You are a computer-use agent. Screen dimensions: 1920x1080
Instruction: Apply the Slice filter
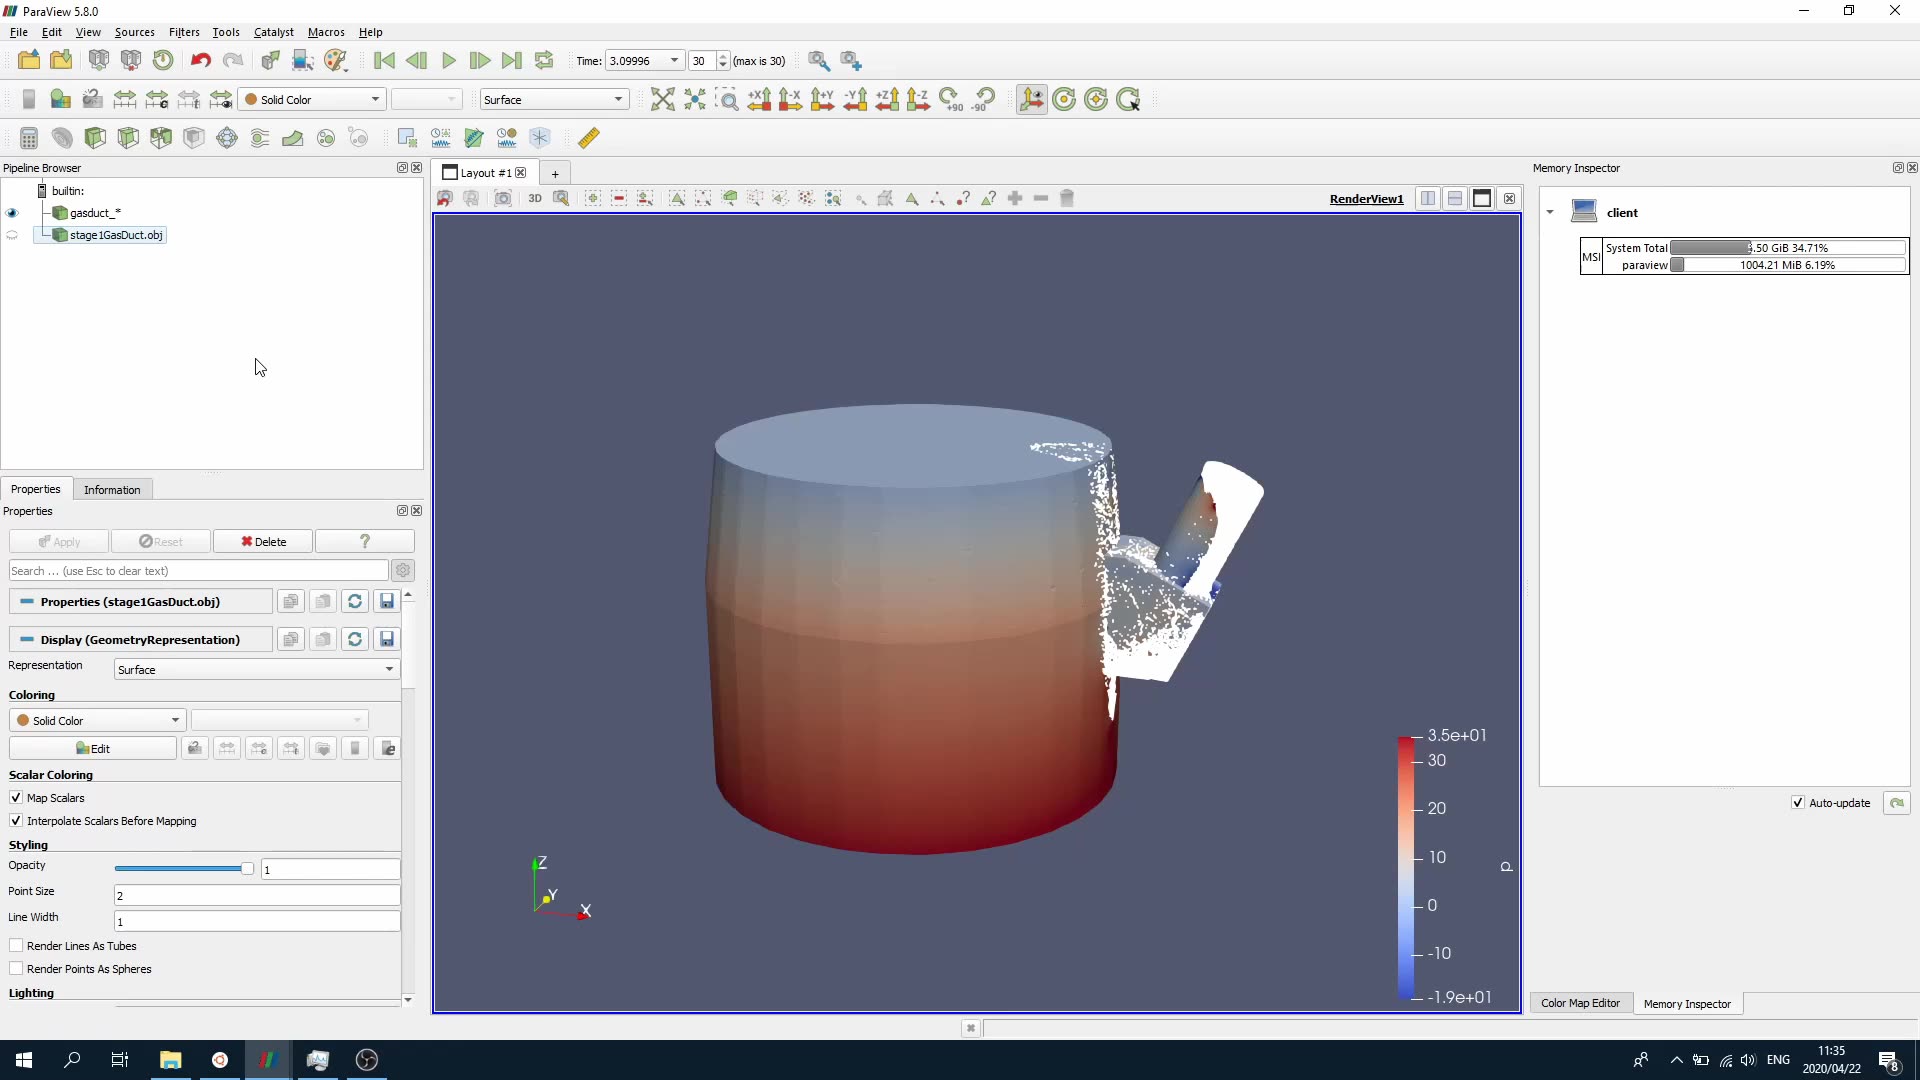click(128, 138)
